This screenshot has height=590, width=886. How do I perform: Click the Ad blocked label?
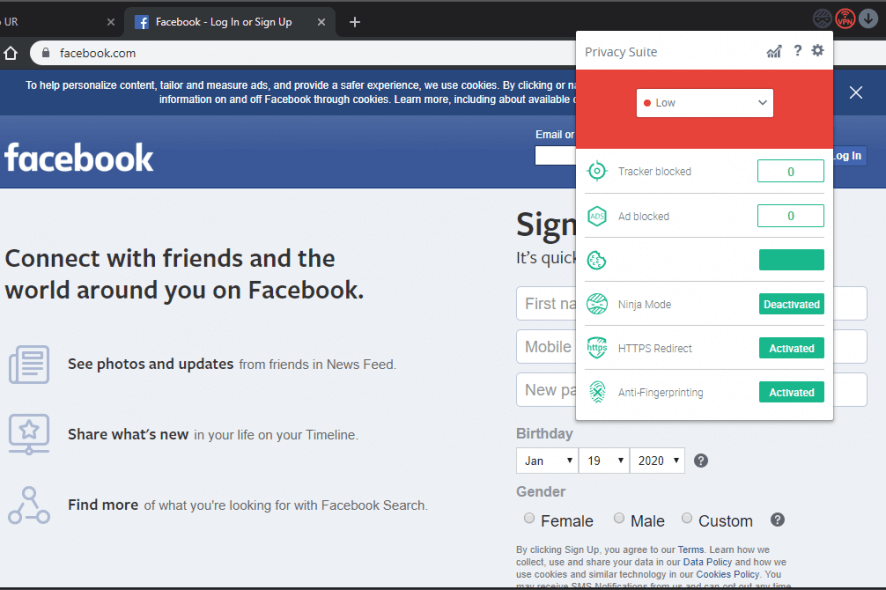[x=643, y=216]
